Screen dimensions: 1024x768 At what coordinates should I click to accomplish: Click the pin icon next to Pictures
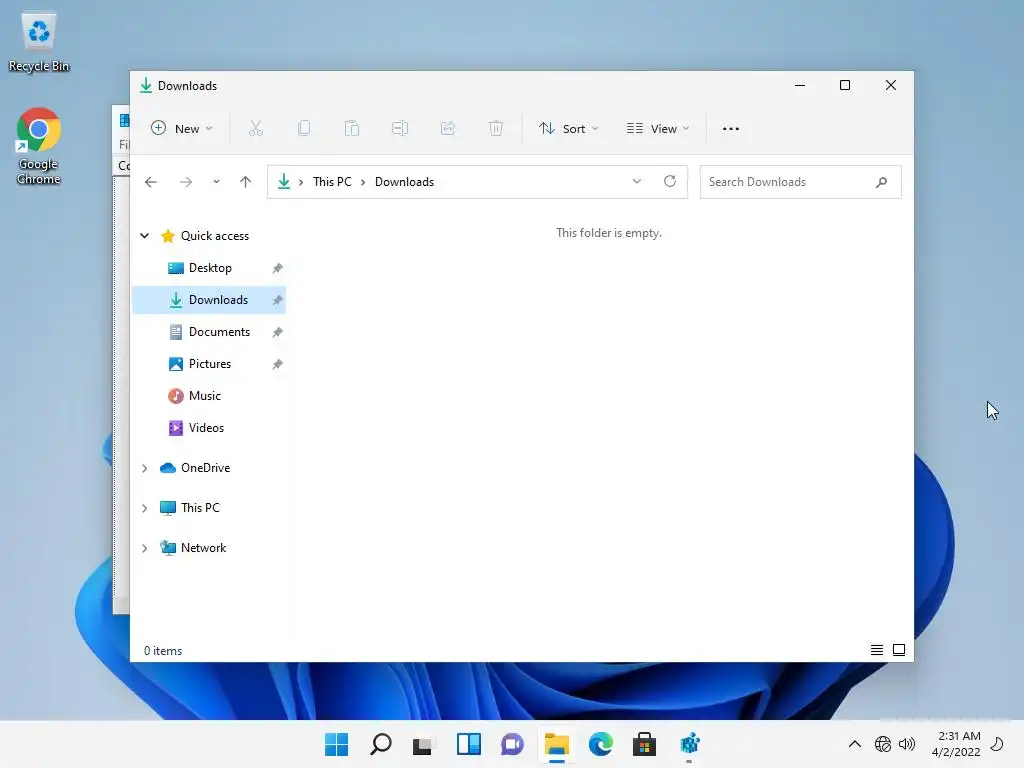click(x=278, y=364)
